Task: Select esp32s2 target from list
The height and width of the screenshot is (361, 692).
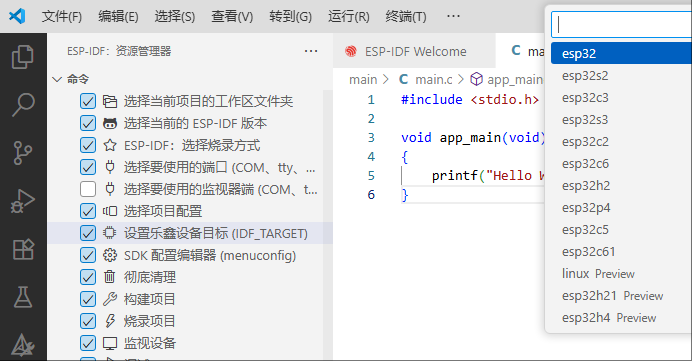Action: click(621, 75)
